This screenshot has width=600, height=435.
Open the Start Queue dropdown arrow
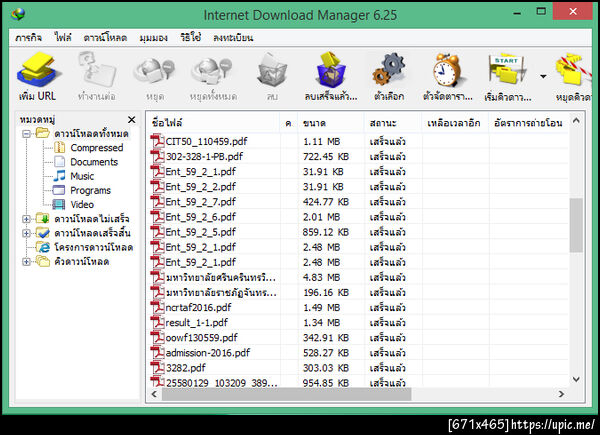pyautogui.click(x=543, y=77)
